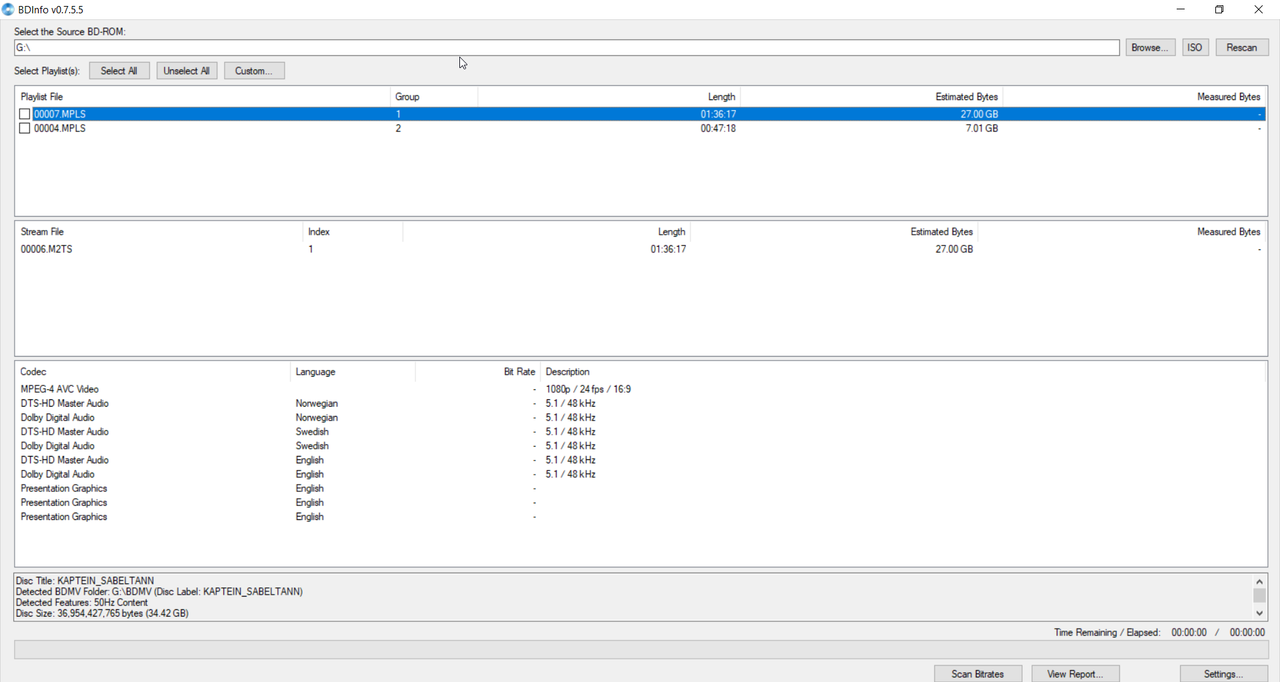Select All playlists
The height and width of the screenshot is (682, 1280).
(x=119, y=71)
